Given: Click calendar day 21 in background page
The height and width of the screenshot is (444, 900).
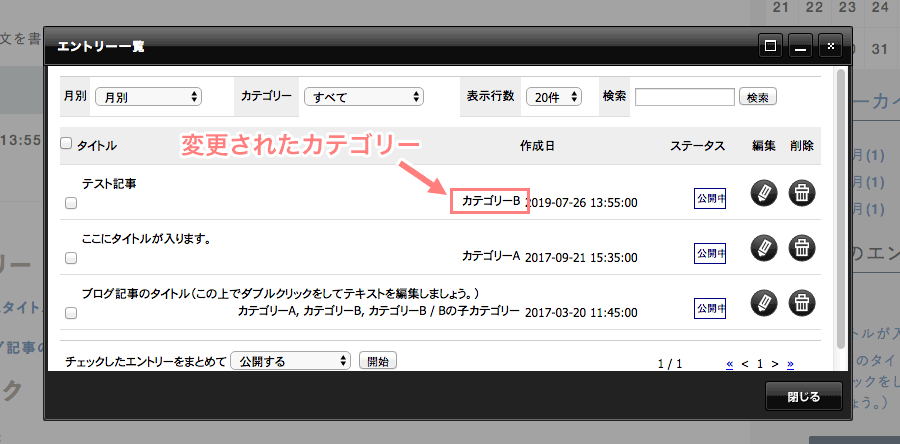Looking at the screenshot, I should (781, 7).
